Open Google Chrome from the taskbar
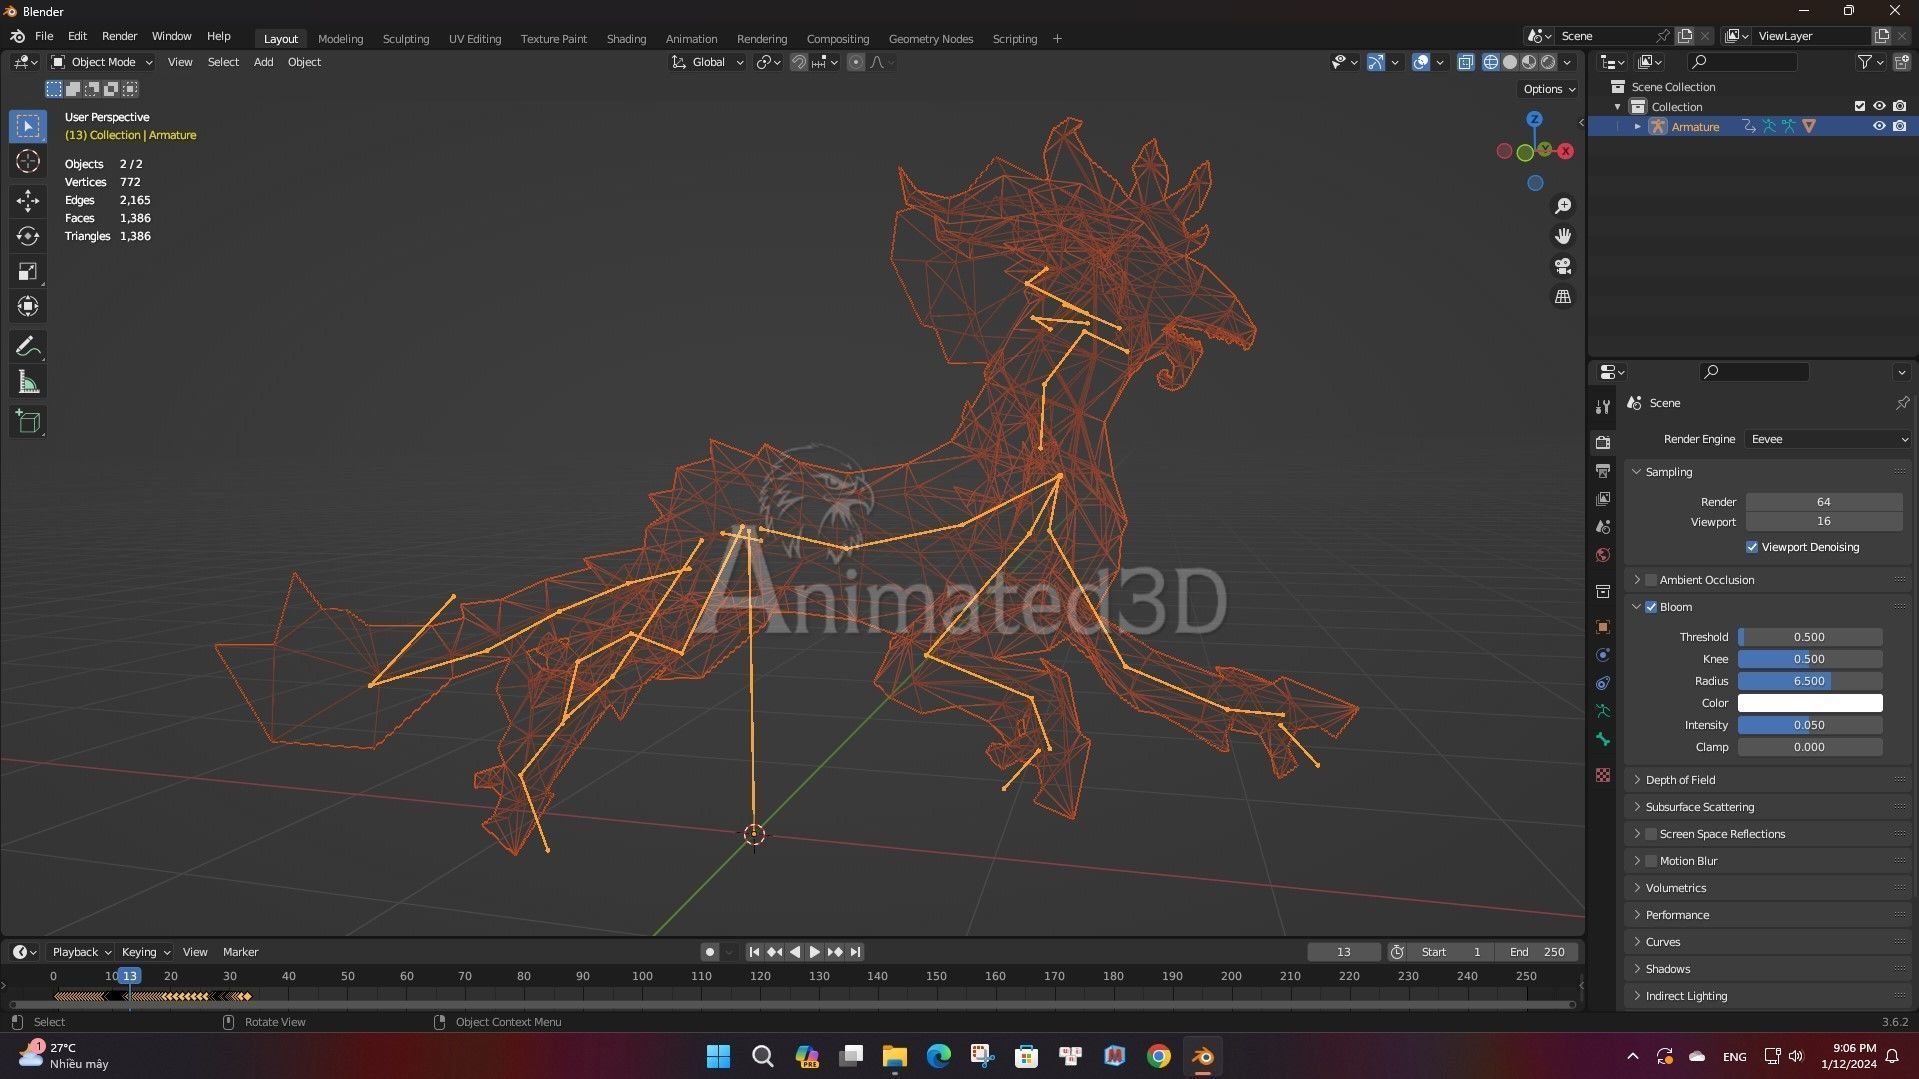This screenshot has height=1079, width=1919. coord(1158,1057)
